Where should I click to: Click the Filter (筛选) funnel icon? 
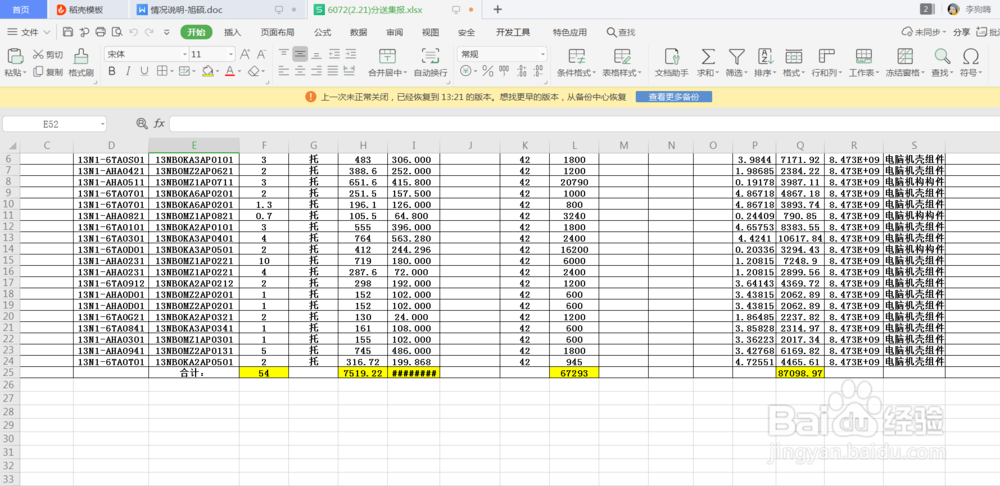[737, 56]
